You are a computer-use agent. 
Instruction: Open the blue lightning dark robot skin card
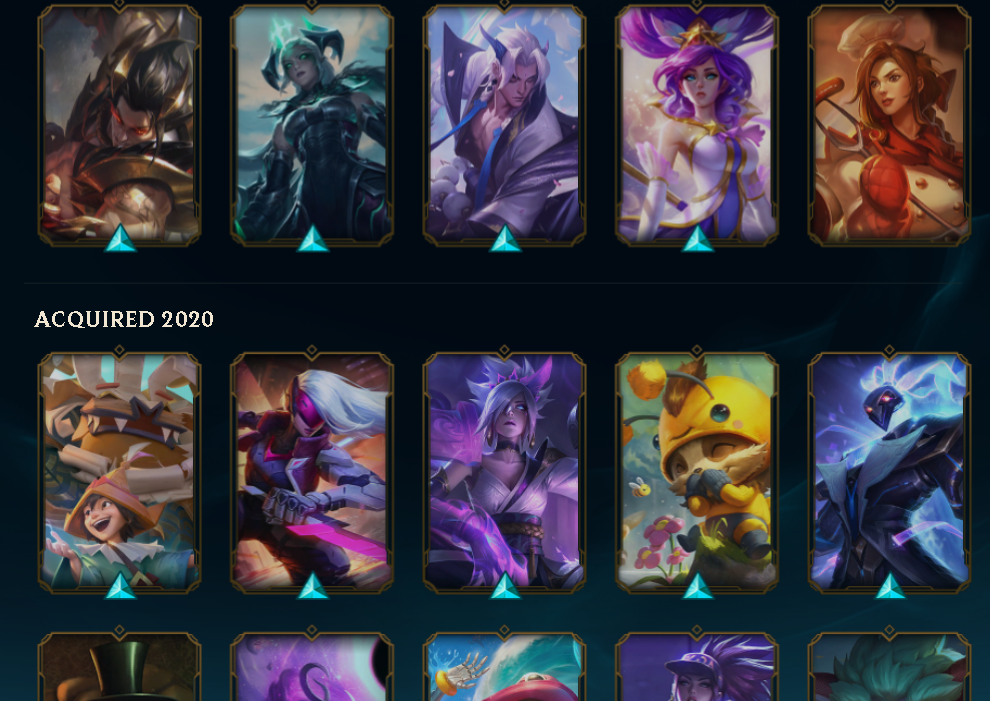point(890,472)
